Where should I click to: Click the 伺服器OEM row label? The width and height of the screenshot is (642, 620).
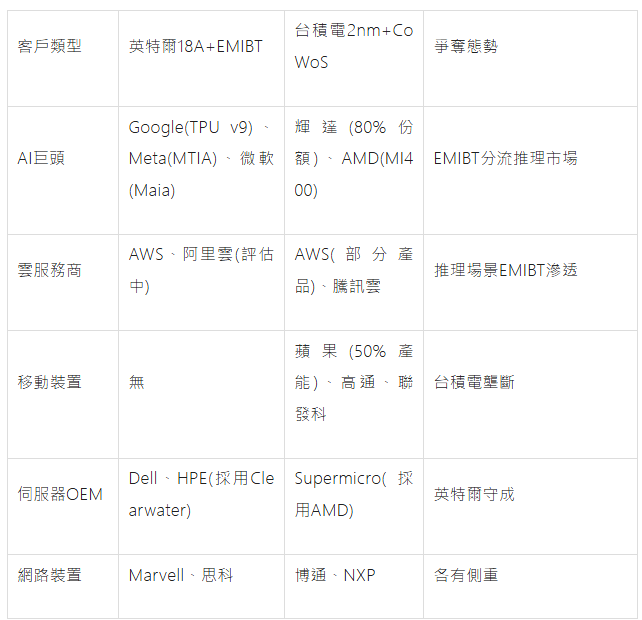pos(60,494)
